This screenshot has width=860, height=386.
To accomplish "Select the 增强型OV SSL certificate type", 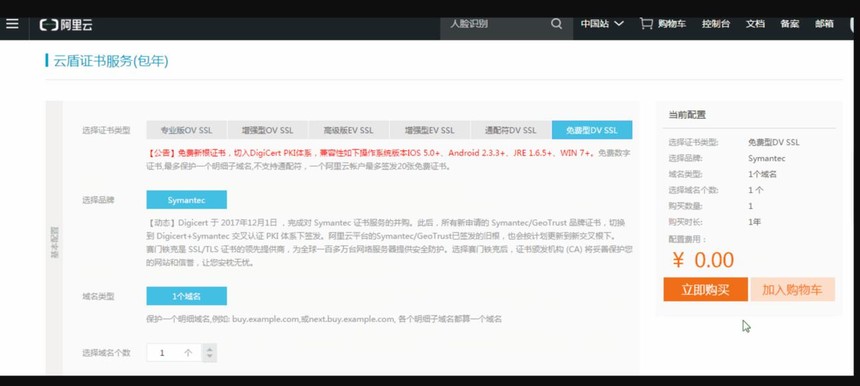I will 268,130.
